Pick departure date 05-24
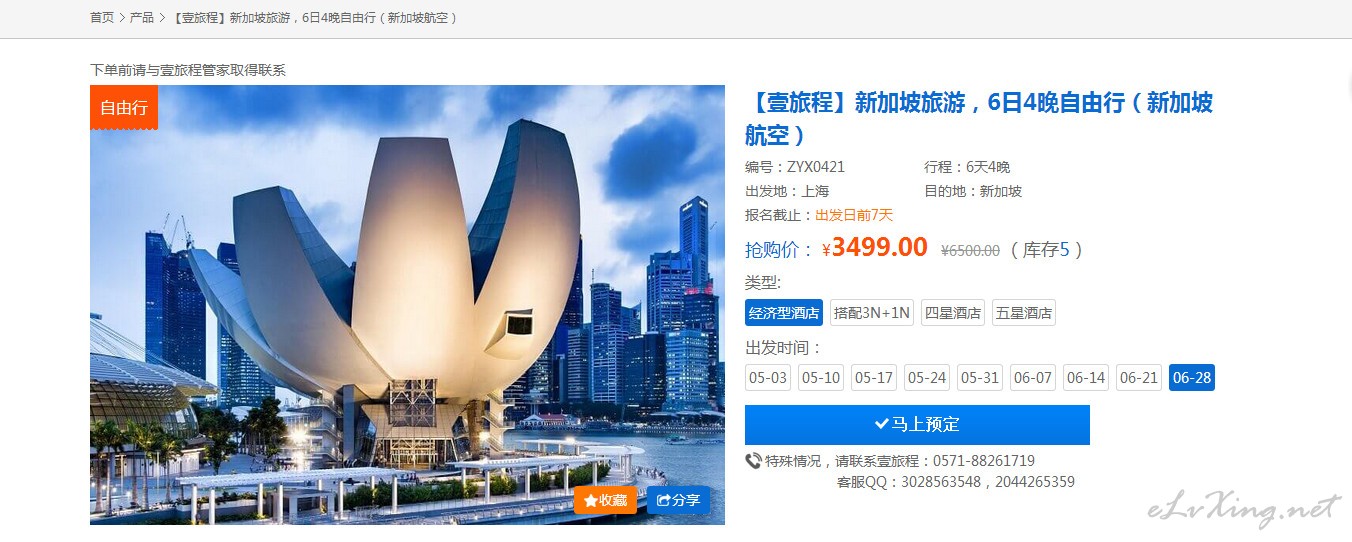Screen dimensions: 1352x542 pyautogui.click(x=927, y=378)
